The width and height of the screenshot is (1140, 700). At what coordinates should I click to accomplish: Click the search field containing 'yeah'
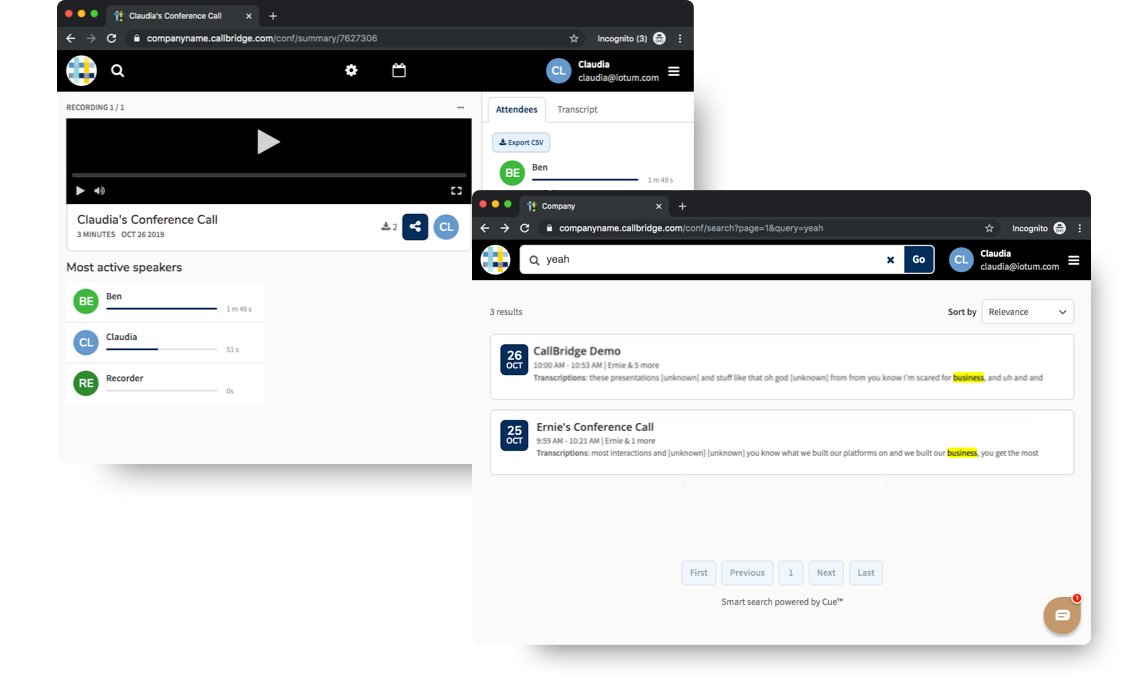coord(700,259)
